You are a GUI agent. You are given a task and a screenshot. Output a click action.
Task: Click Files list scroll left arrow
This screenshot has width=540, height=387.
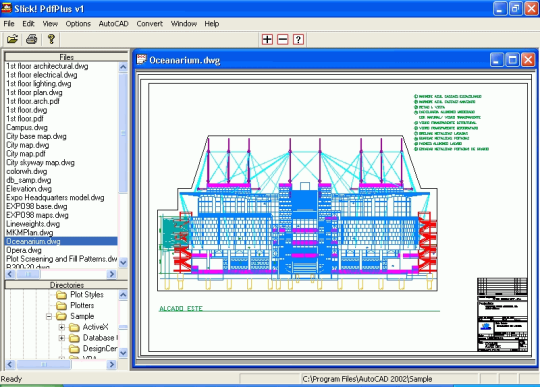point(10,274)
